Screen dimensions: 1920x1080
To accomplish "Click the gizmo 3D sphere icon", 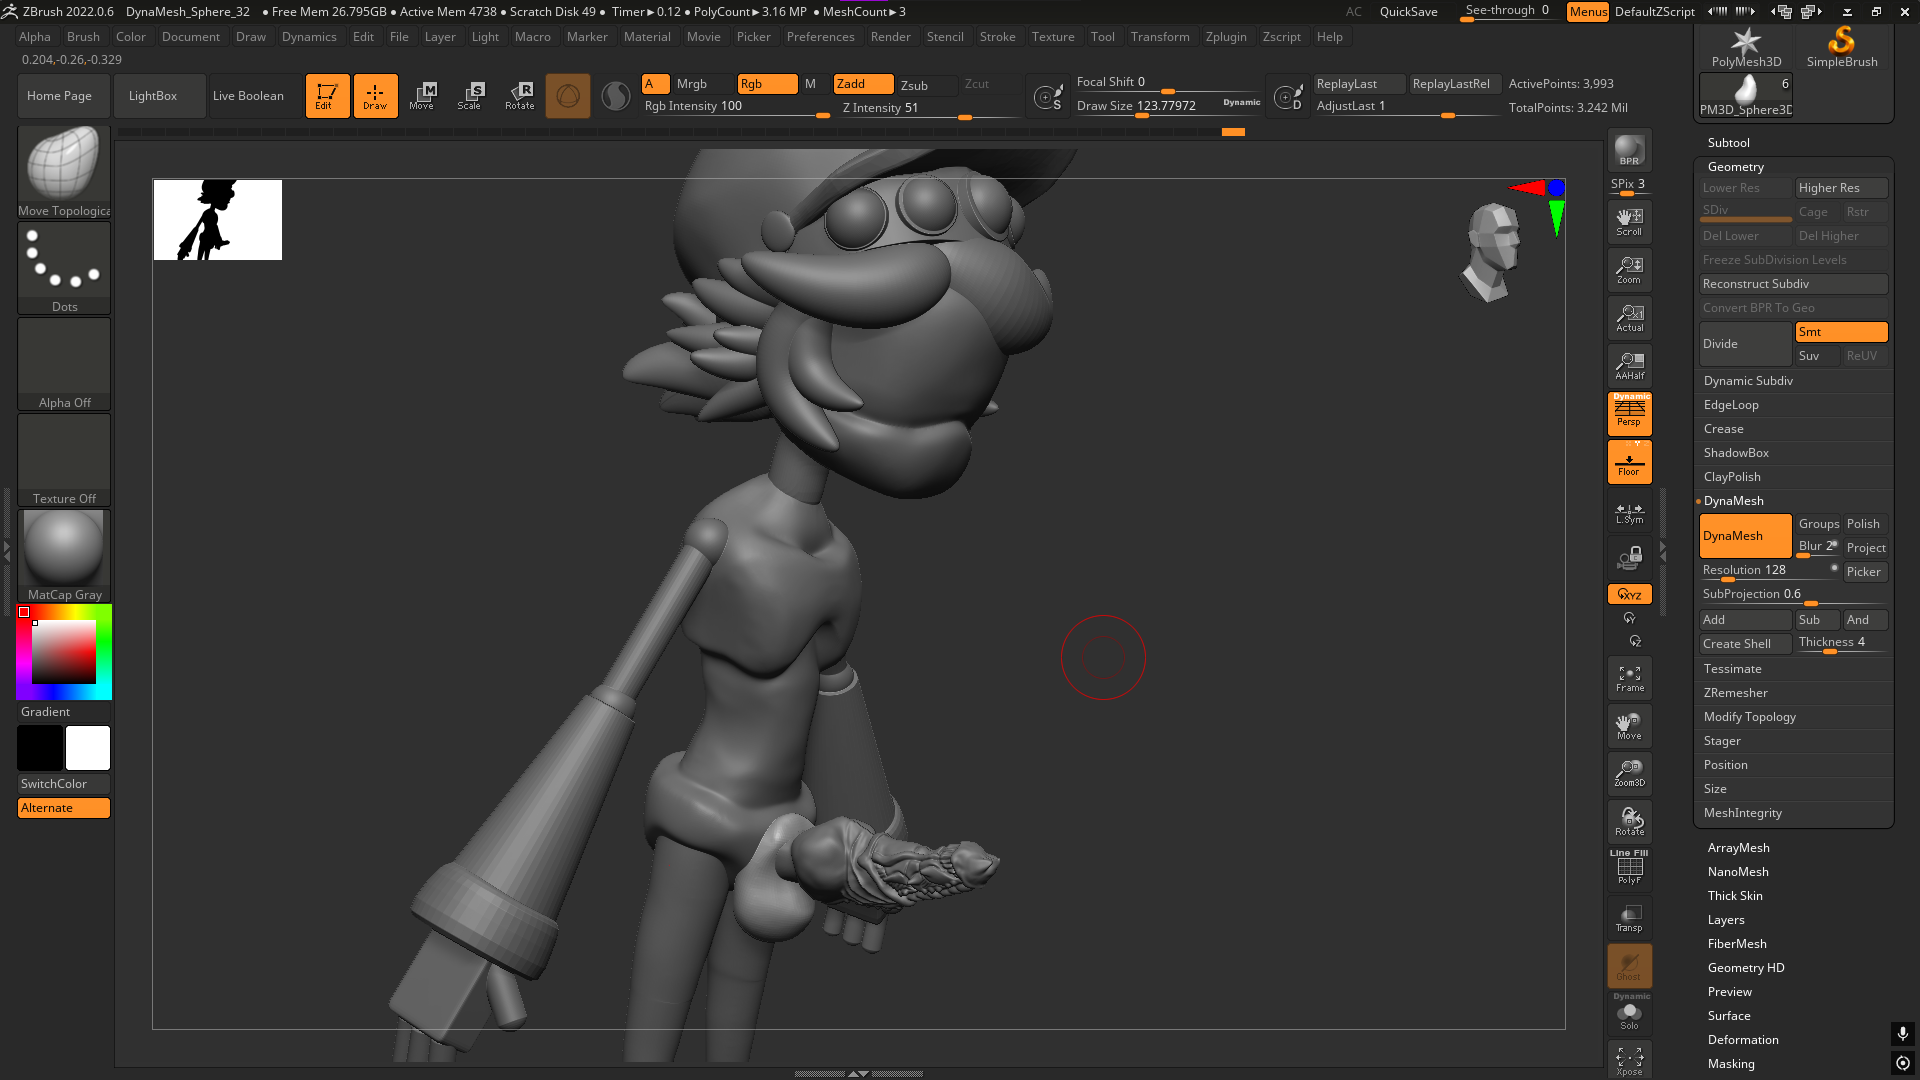I will [x=567, y=96].
